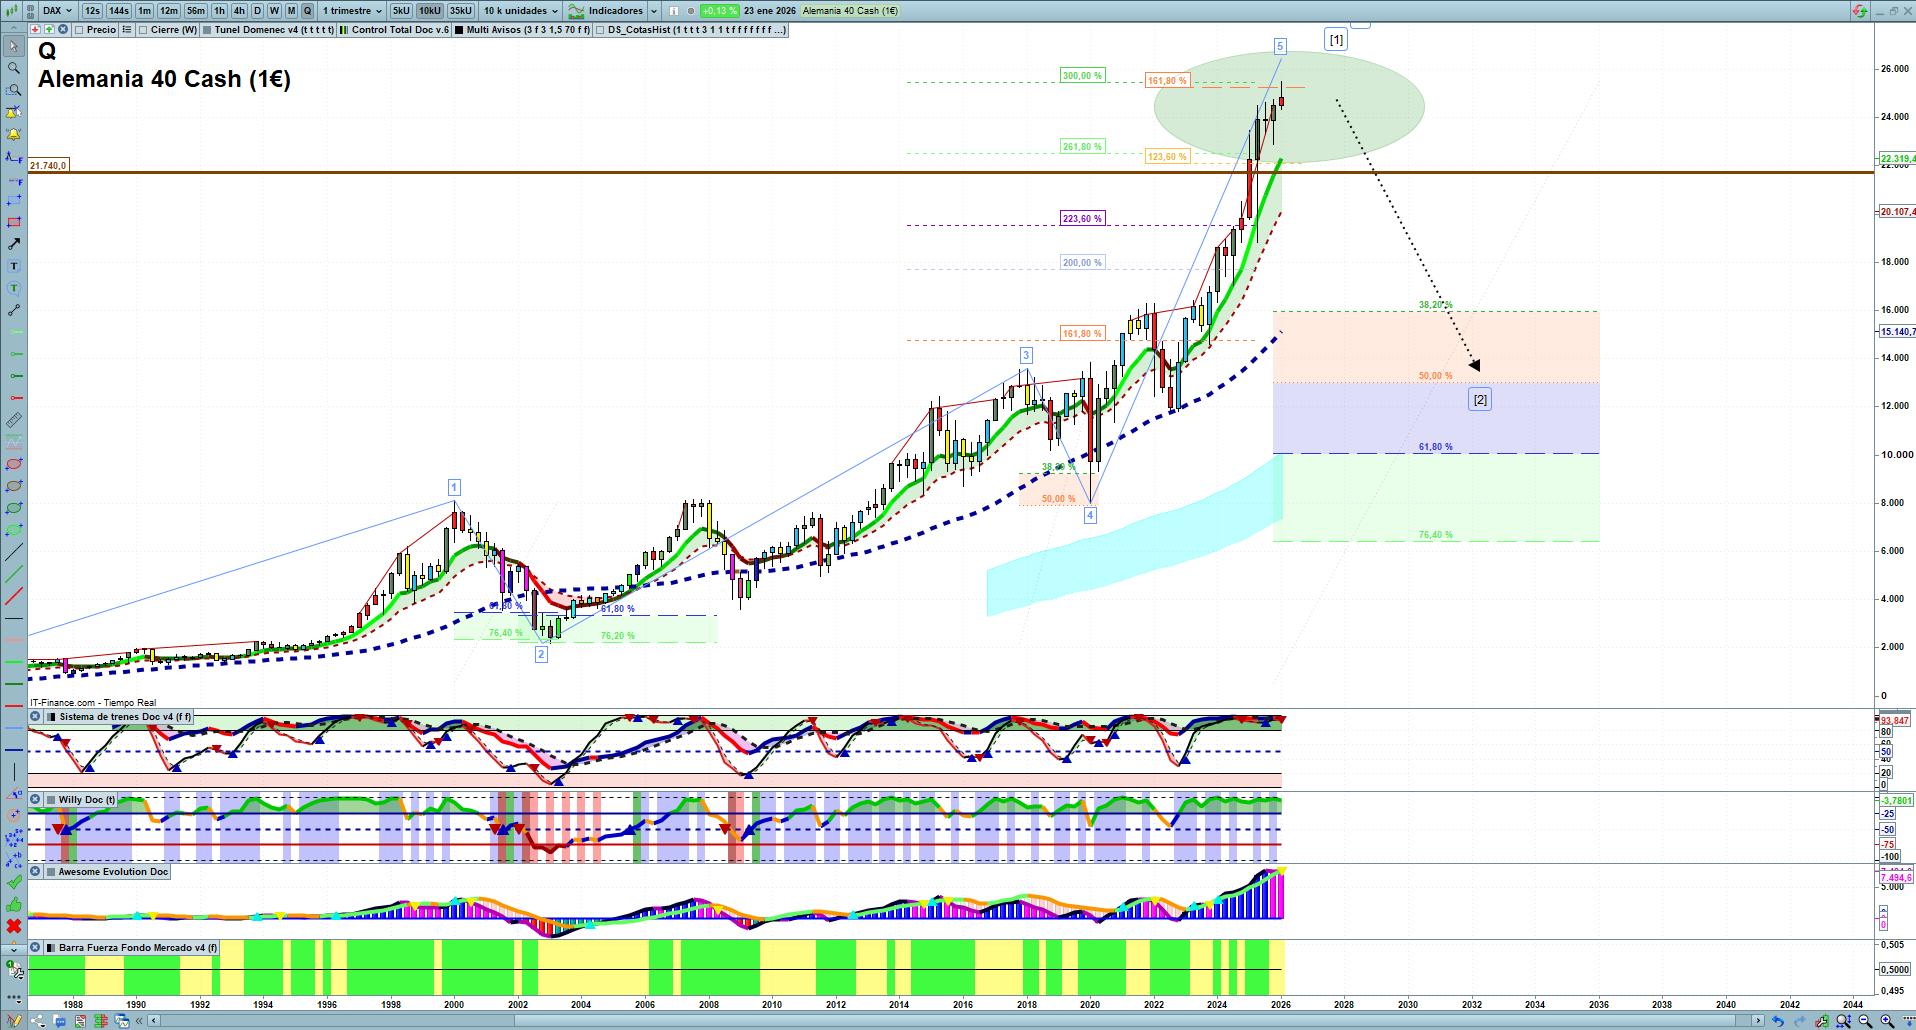Switch to the M monthly timeframe

point(291,11)
